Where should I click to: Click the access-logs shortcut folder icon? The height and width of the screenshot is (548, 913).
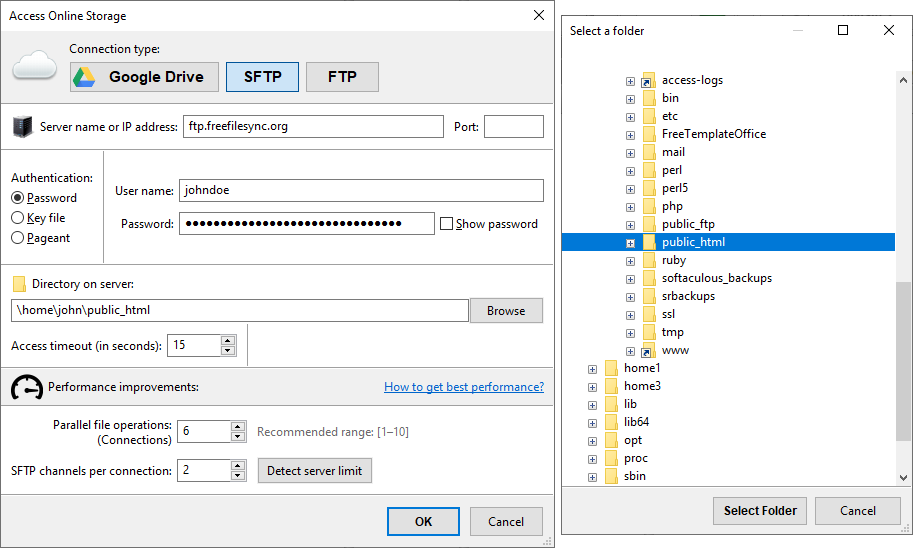(x=648, y=80)
